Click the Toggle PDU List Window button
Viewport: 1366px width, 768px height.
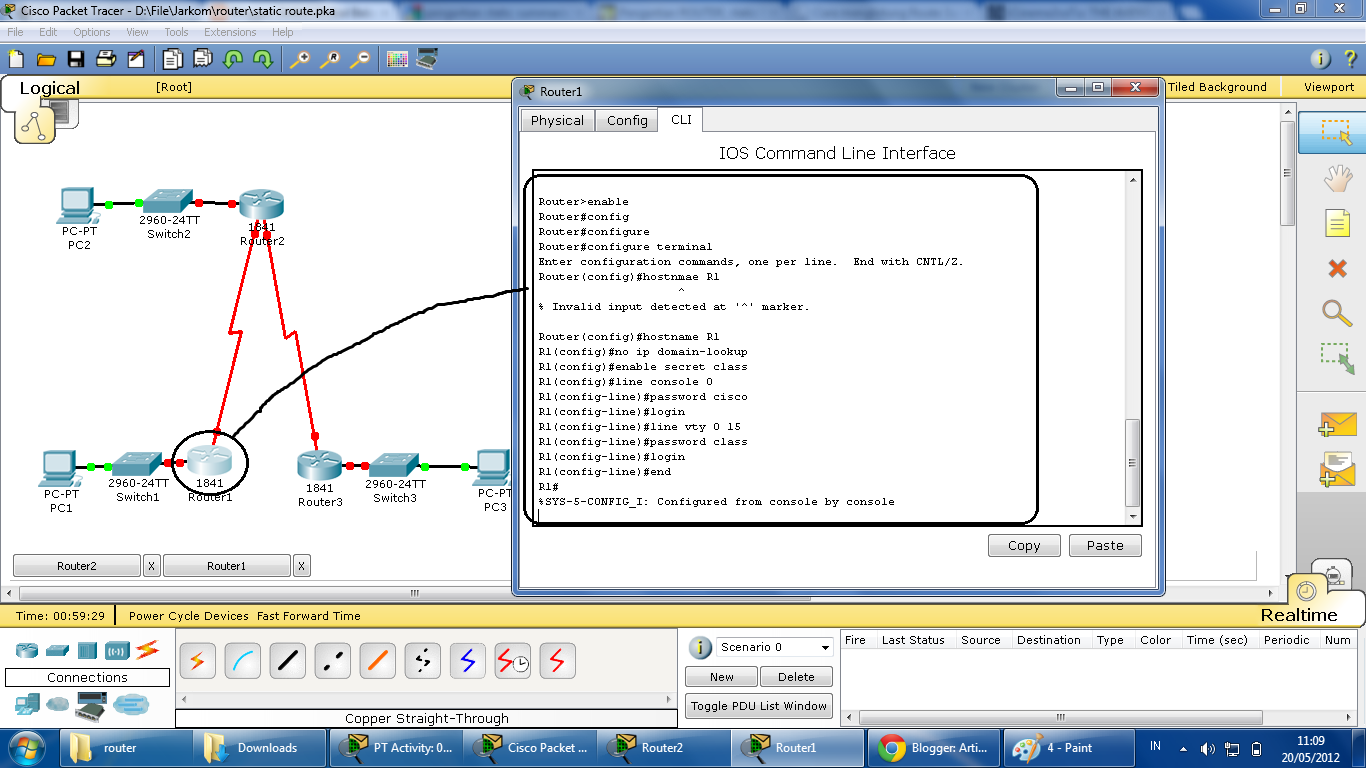759,706
